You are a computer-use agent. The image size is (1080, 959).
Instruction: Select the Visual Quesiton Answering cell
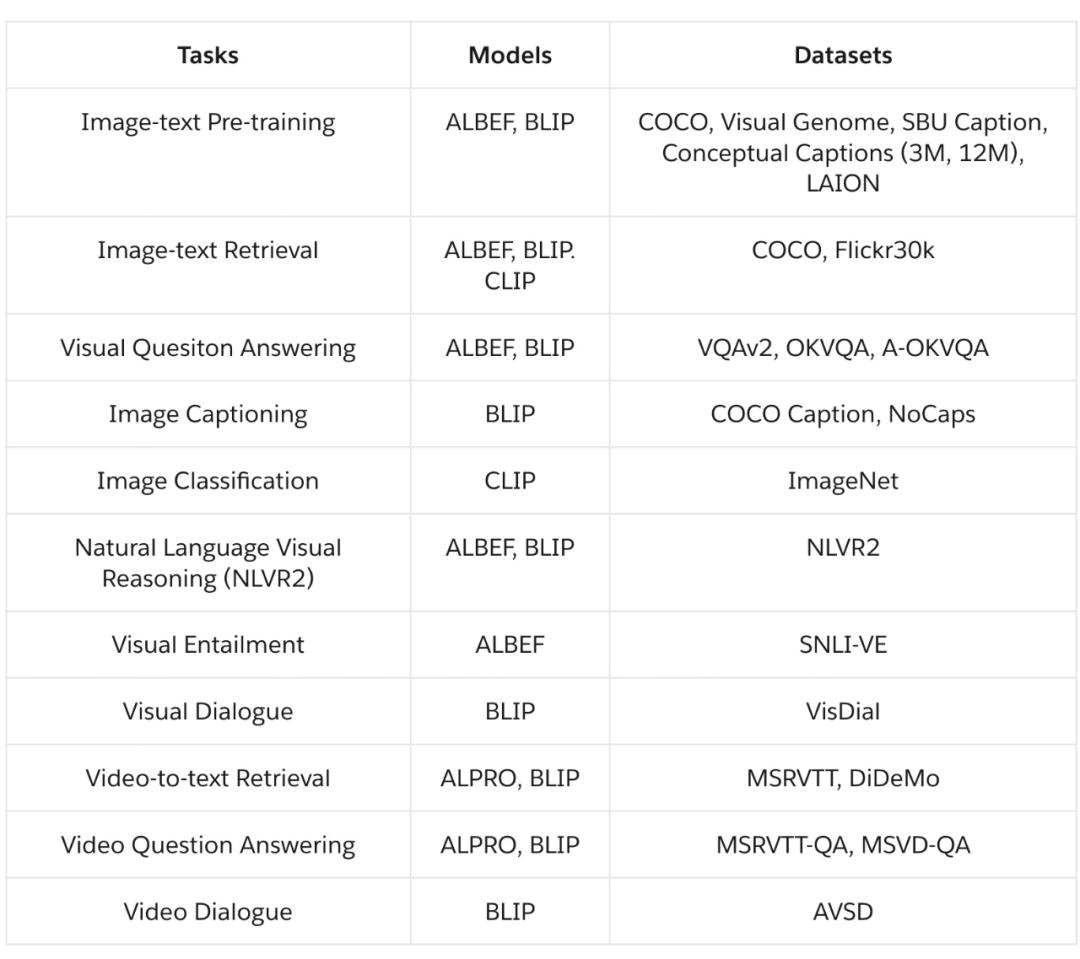click(x=208, y=348)
